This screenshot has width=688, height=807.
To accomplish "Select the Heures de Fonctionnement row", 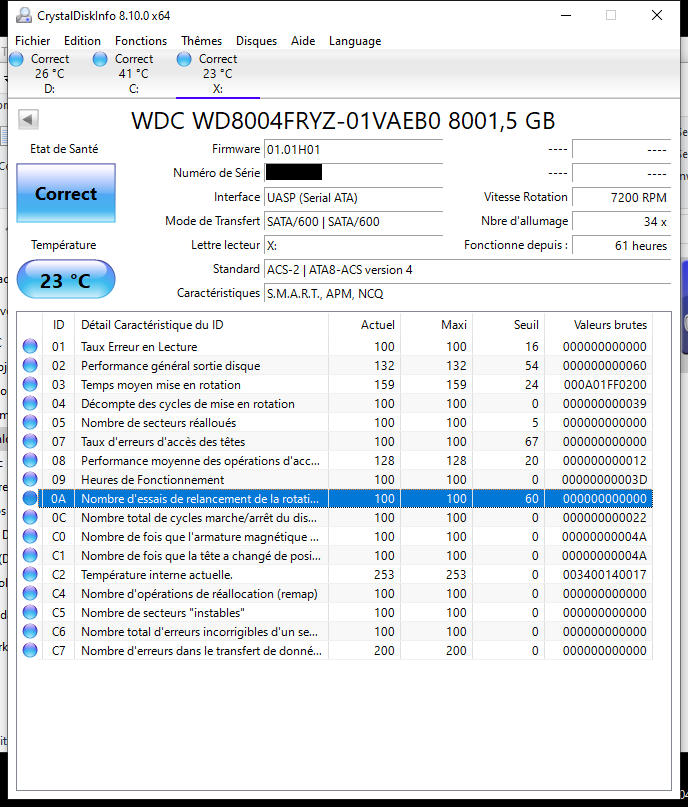I will 337,480.
